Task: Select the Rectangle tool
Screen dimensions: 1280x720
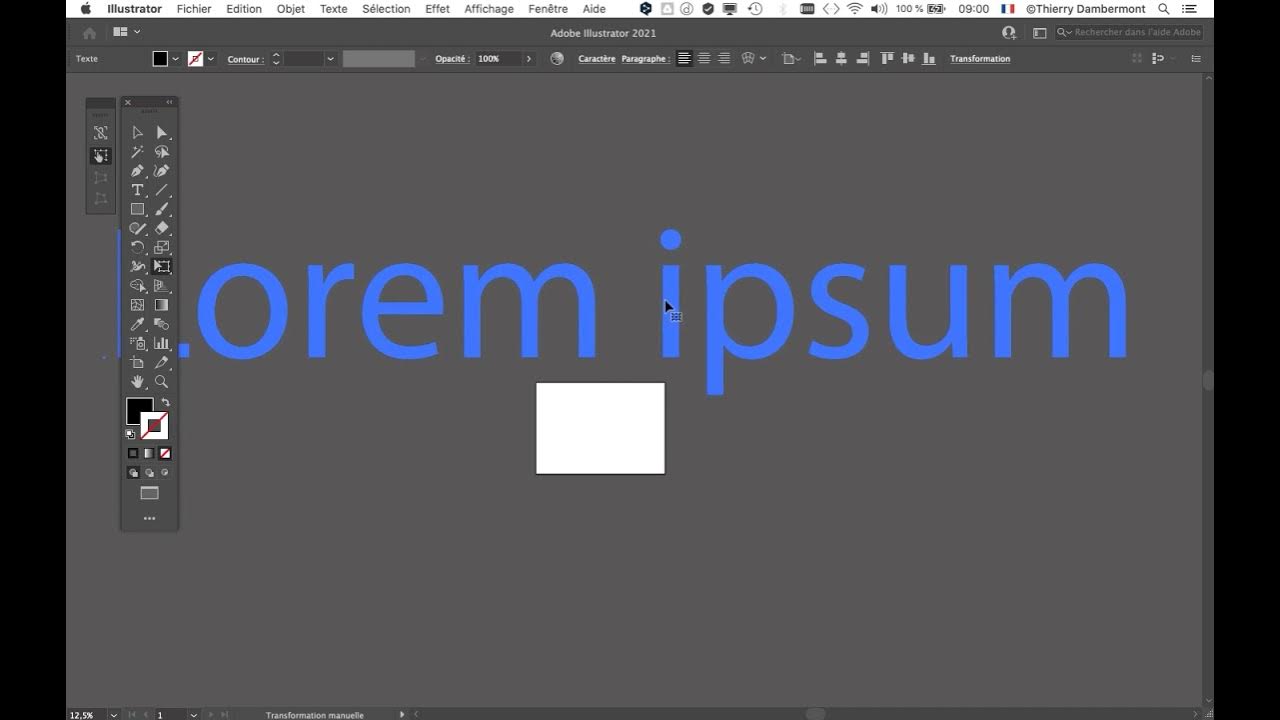Action: (x=137, y=209)
